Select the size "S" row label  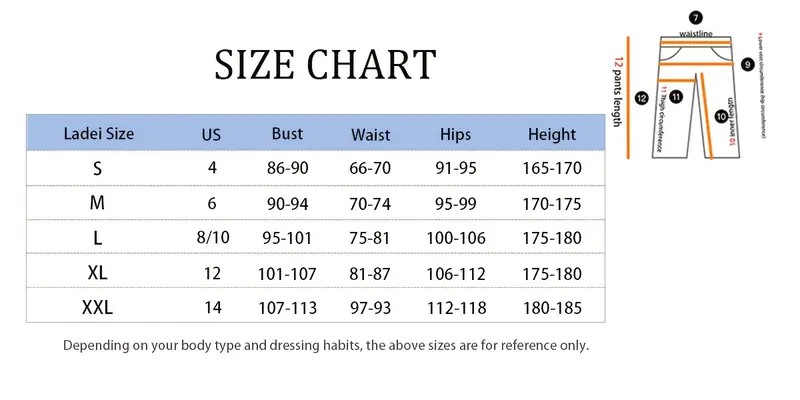click(x=97, y=168)
